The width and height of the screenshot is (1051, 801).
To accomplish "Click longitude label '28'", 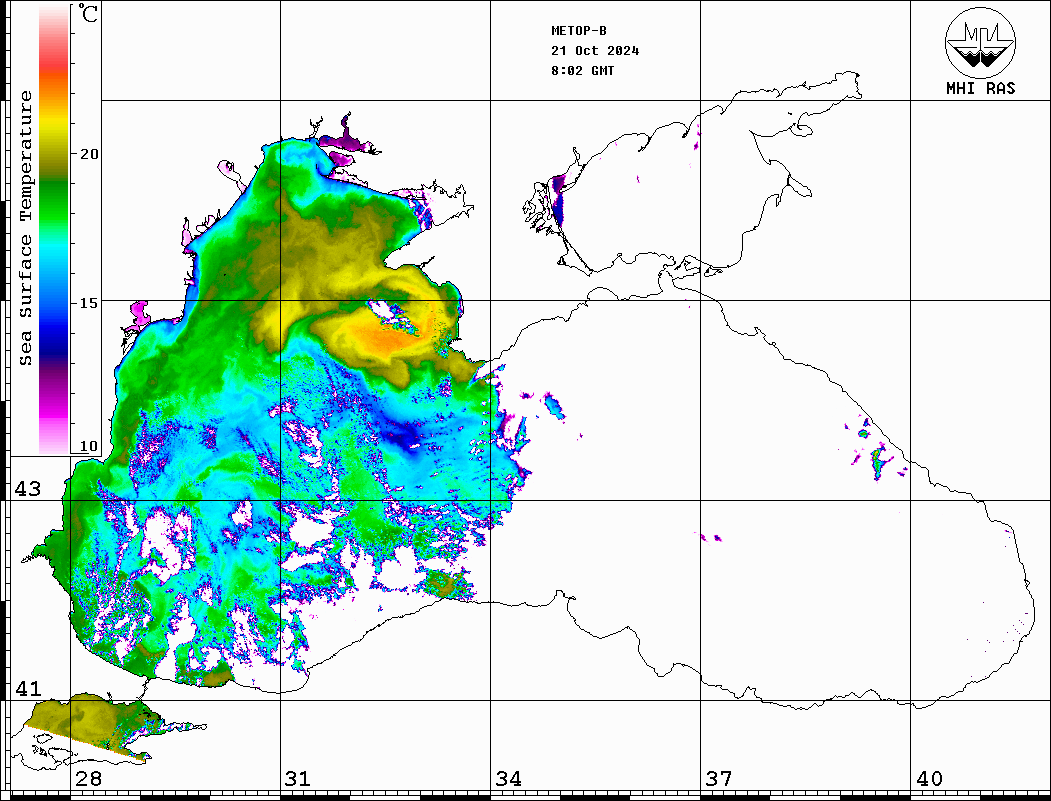I will [88, 779].
